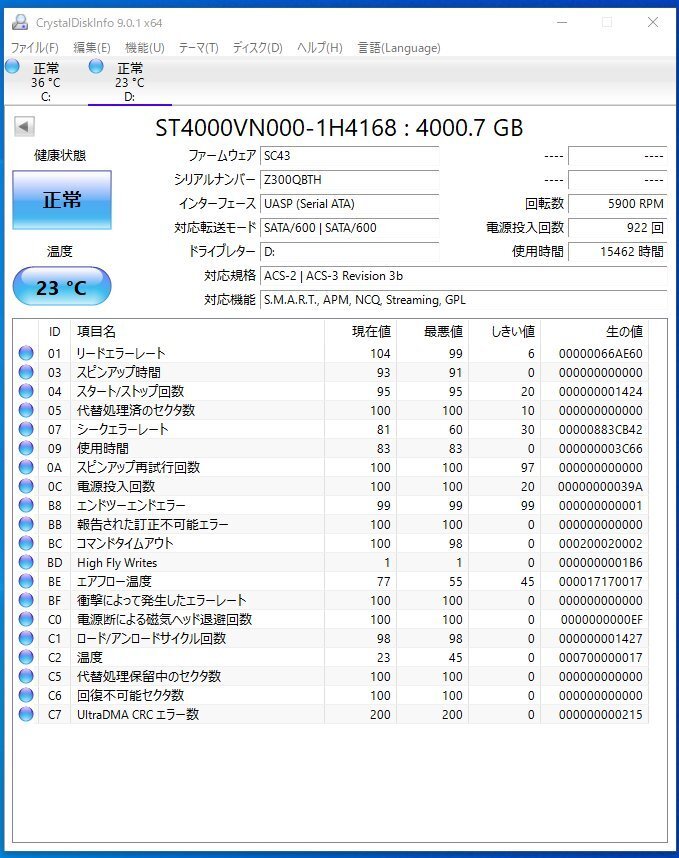Click the 項目名 column header
This screenshot has height=858, width=679.
pyautogui.click(x=198, y=332)
